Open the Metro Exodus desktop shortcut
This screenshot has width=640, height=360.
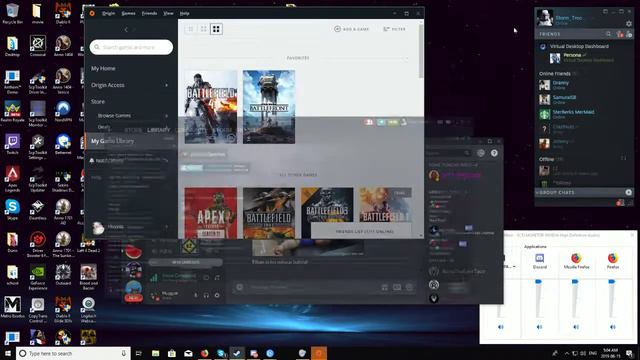pyautogui.click(x=12, y=307)
